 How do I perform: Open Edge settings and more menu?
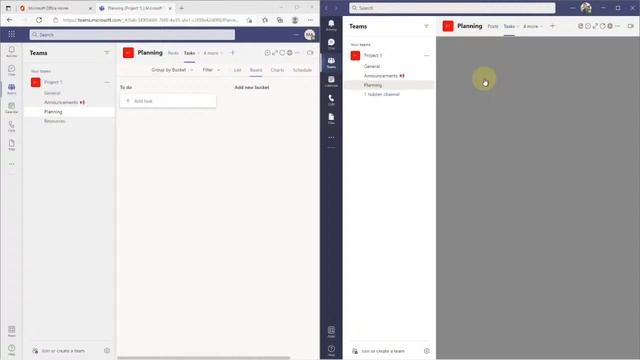click(x=311, y=20)
